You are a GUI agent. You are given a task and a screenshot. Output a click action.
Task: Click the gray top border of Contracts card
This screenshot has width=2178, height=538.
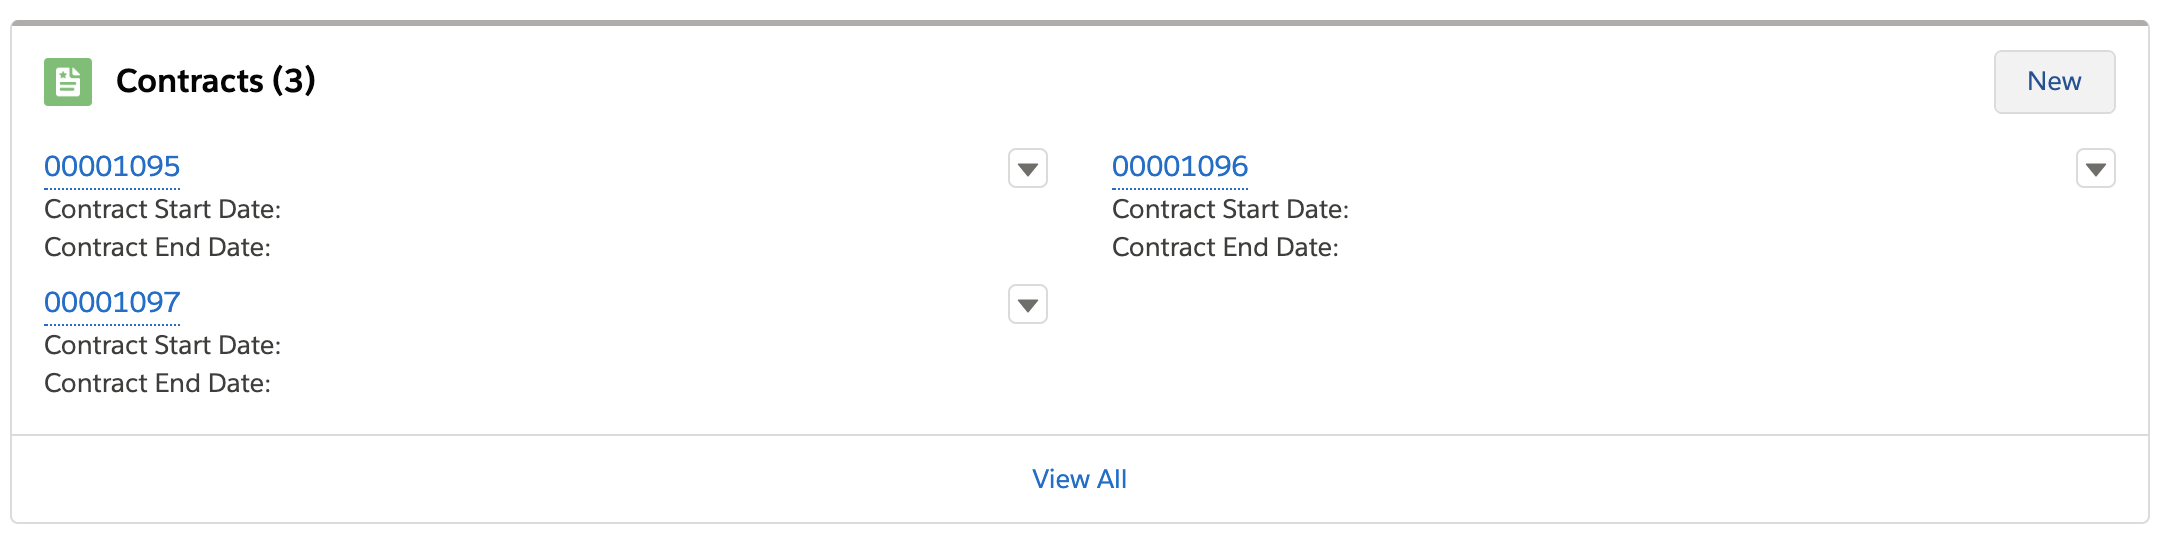[x=1080, y=23]
